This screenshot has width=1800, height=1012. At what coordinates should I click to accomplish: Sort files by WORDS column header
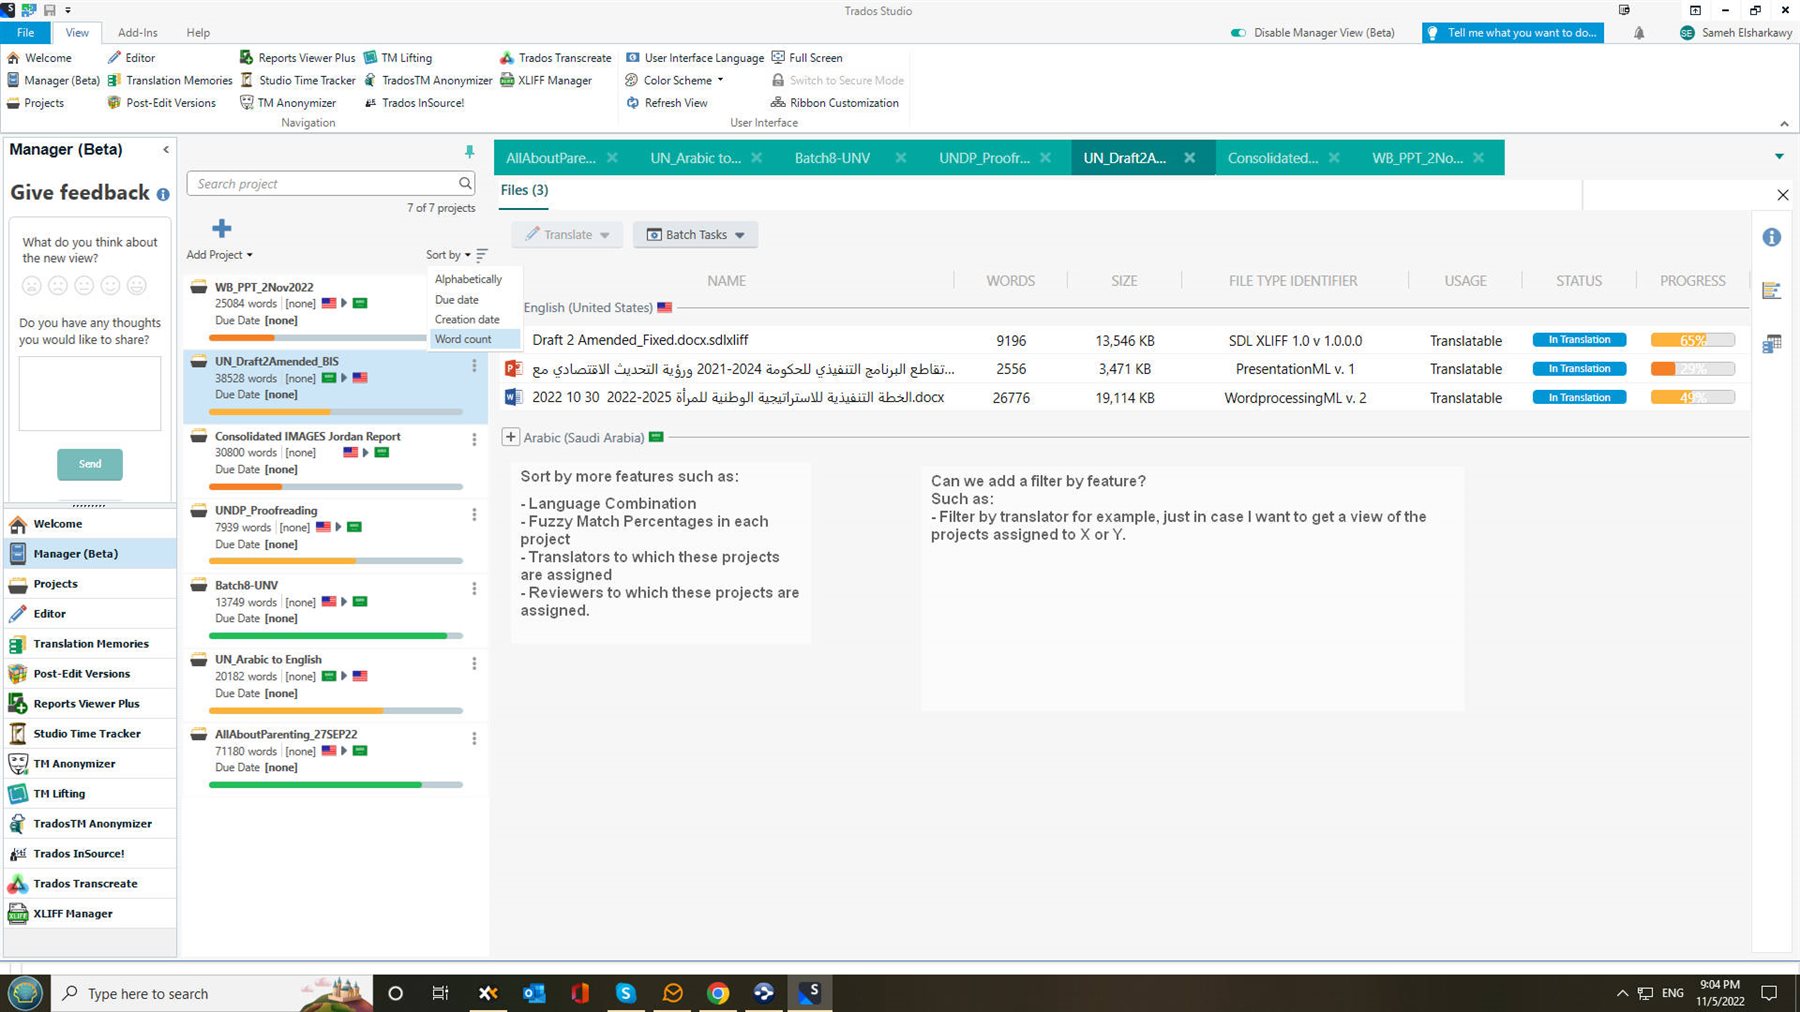[x=1010, y=281]
